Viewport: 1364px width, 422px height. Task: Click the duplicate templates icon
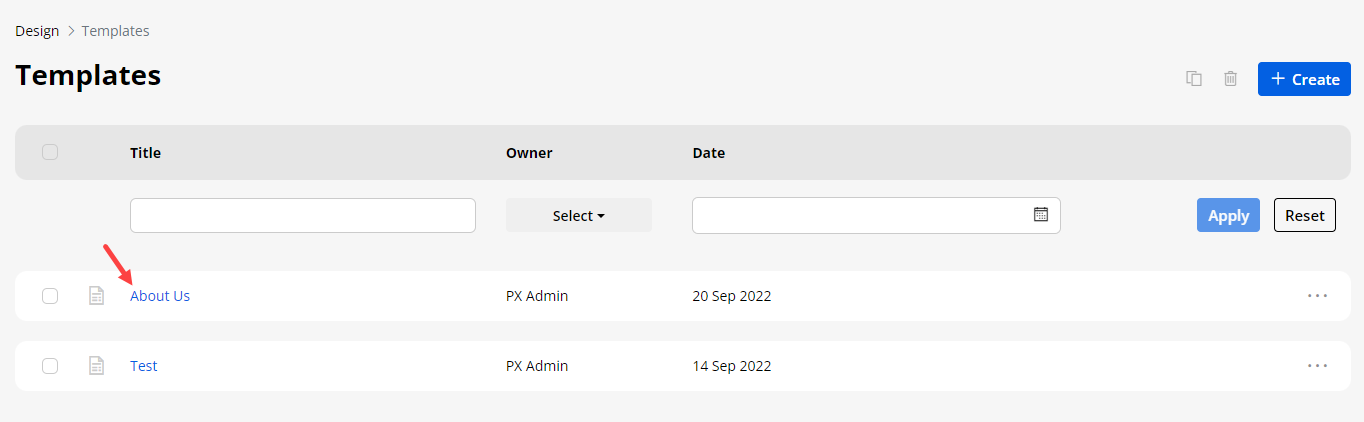click(1193, 79)
